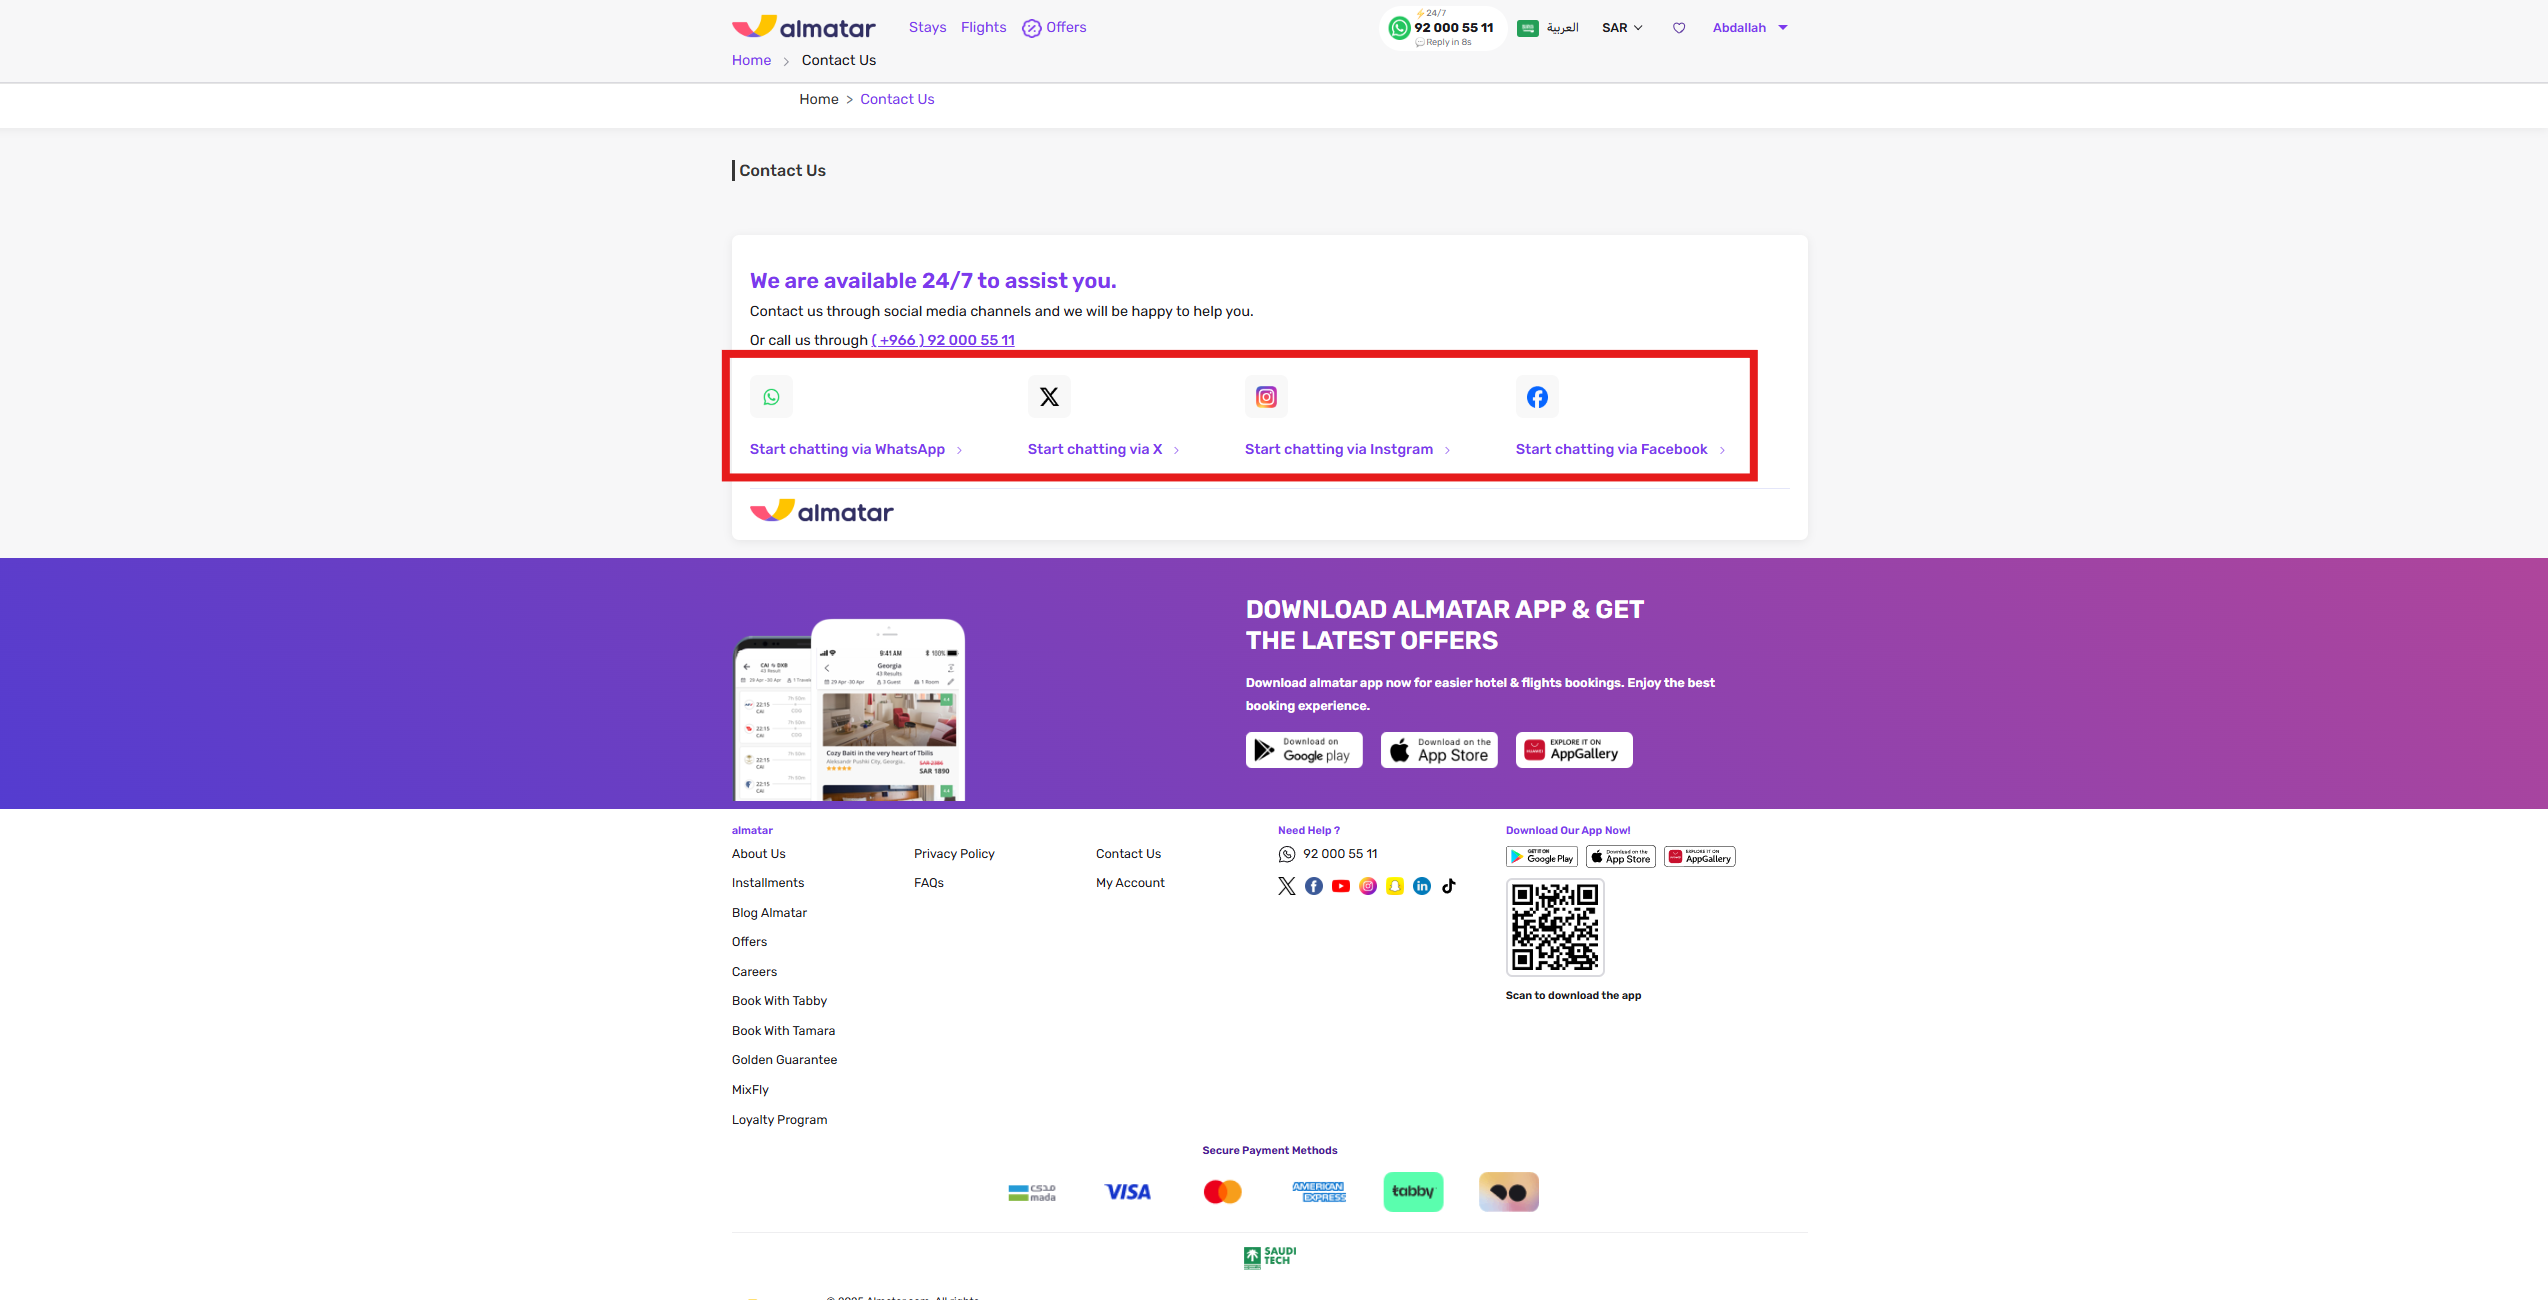This screenshot has height=1300, width=2548.
Task: Click the WhatsApp icon in contact card
Action: click(771, 397)
